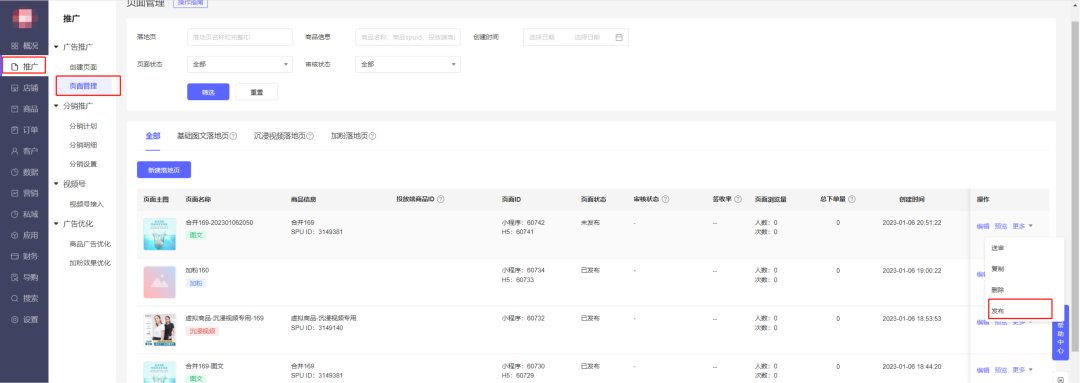Screen dimensions: 1080x383
Task: Click help icon beside 基础图文落地页 tab
Action: pyautogui.click(x=233, y=136)
